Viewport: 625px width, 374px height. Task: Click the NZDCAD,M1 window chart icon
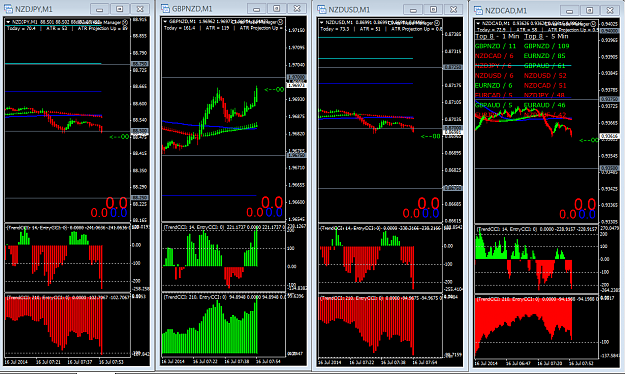(478, 10)
